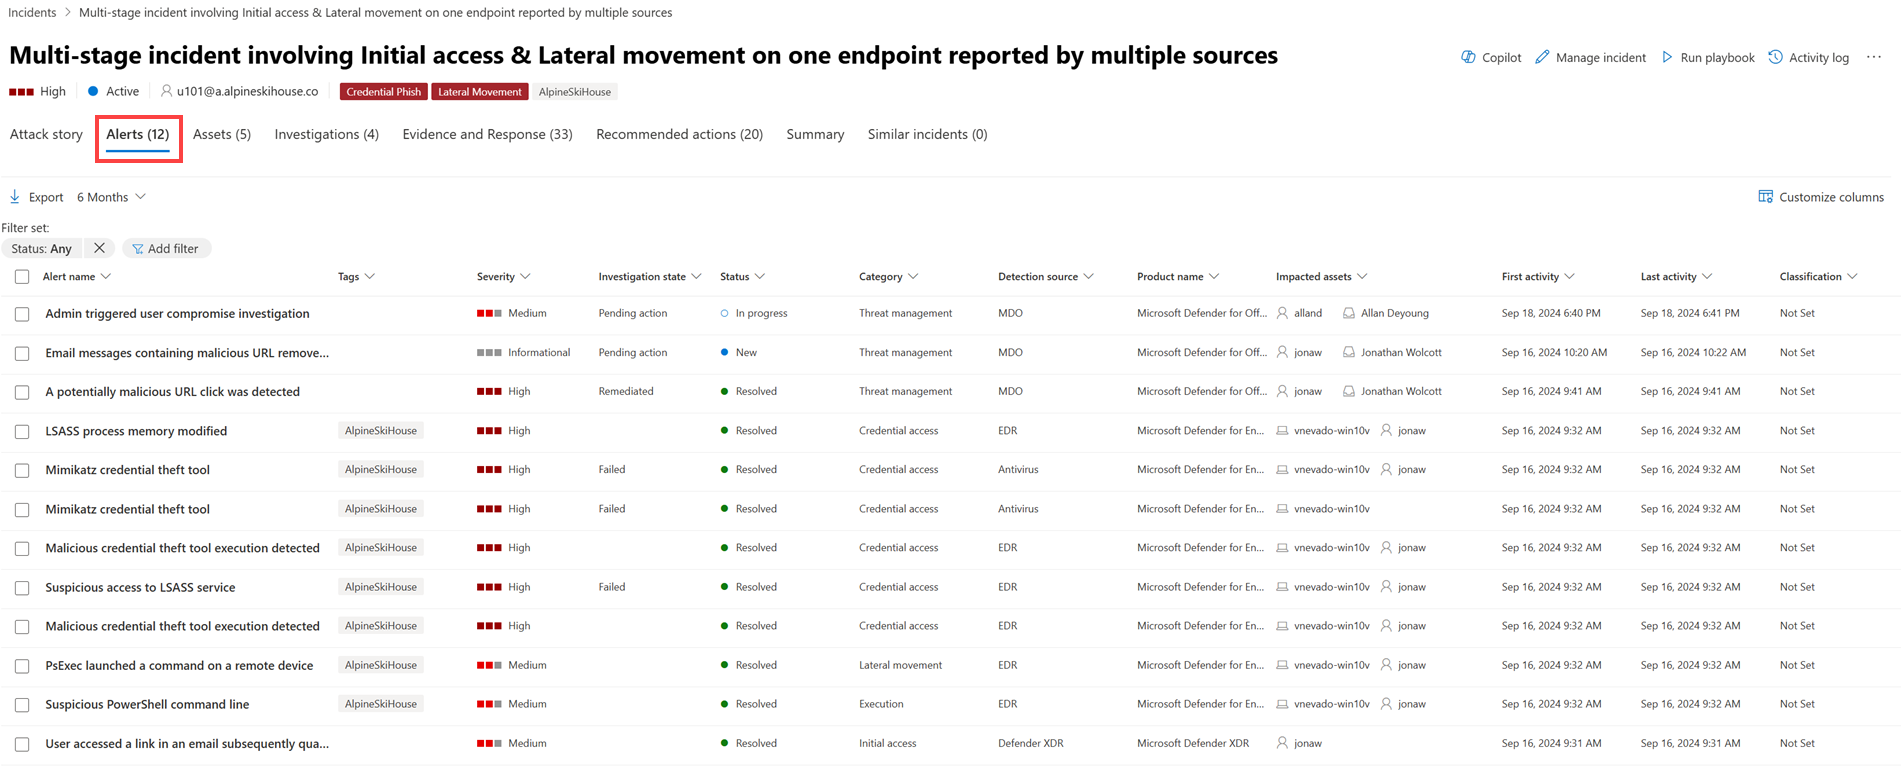Navigate to Incidents in the breadcrumb
Image resolution: width=1901 pixels, height=781 pixels.
pyautogui.click(x=32, y=12)
